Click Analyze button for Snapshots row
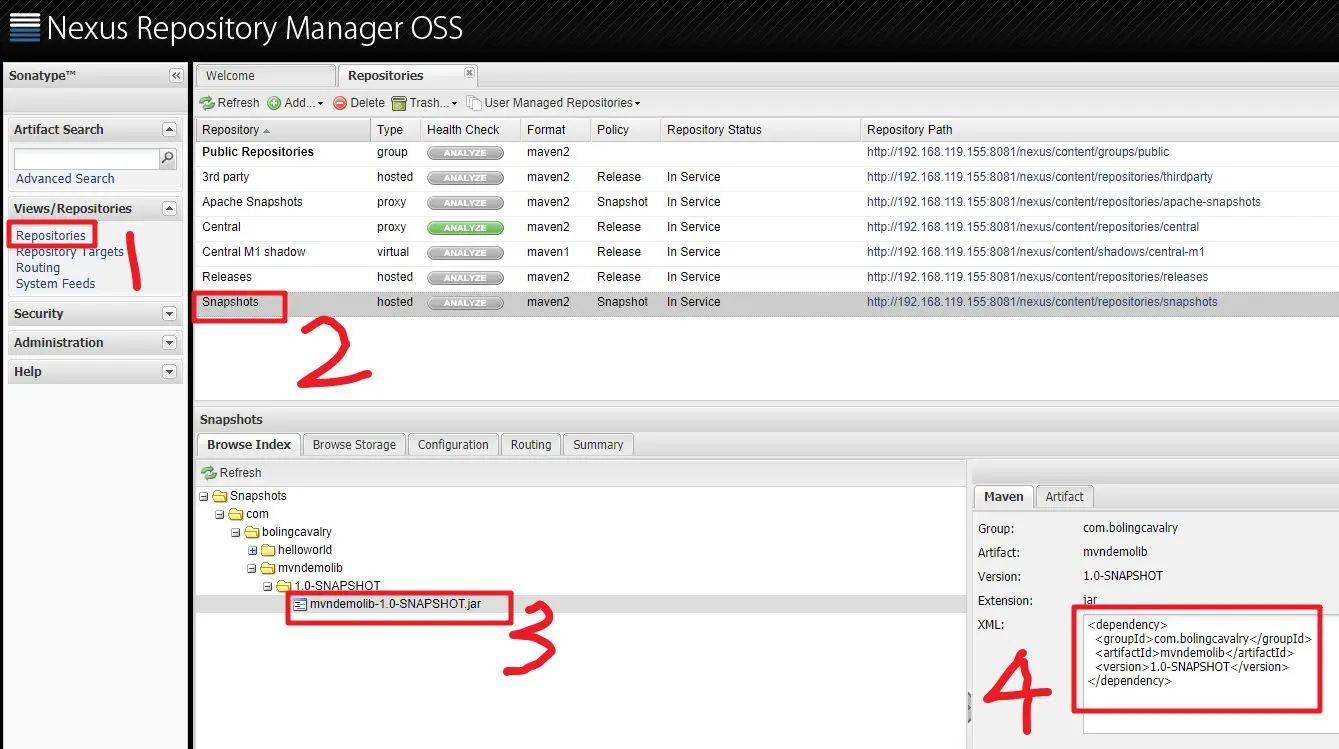 coord(465,303)
